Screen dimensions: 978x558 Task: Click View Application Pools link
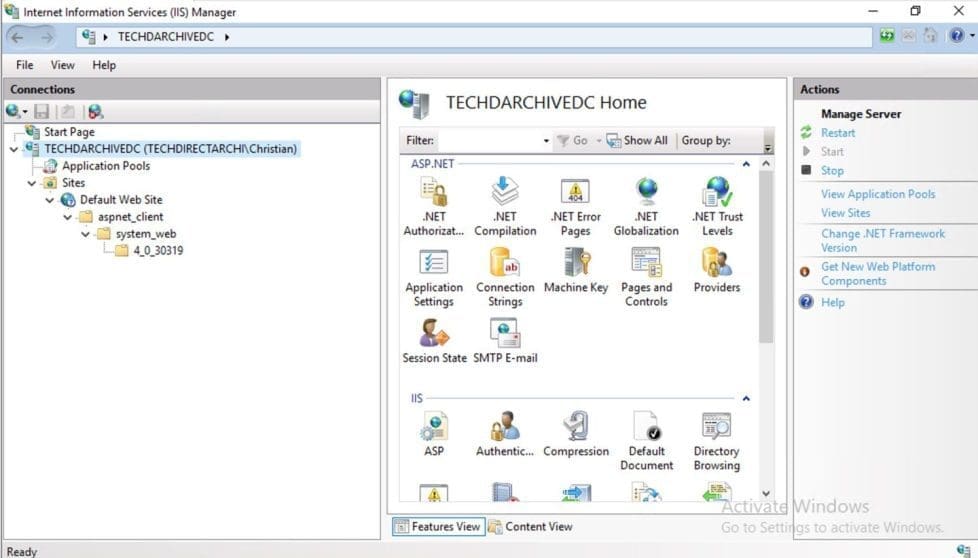pyautogui.click(x=878, y=194)
